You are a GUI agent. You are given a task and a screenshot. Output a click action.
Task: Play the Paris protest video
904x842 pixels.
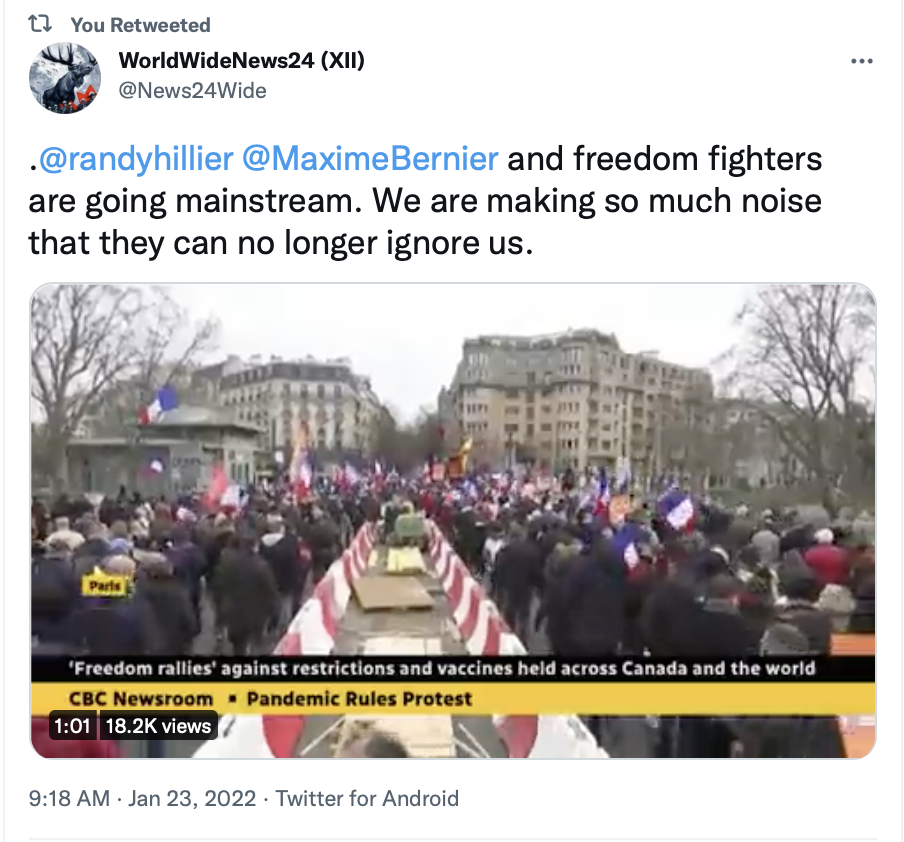click(x=453, y=521)
